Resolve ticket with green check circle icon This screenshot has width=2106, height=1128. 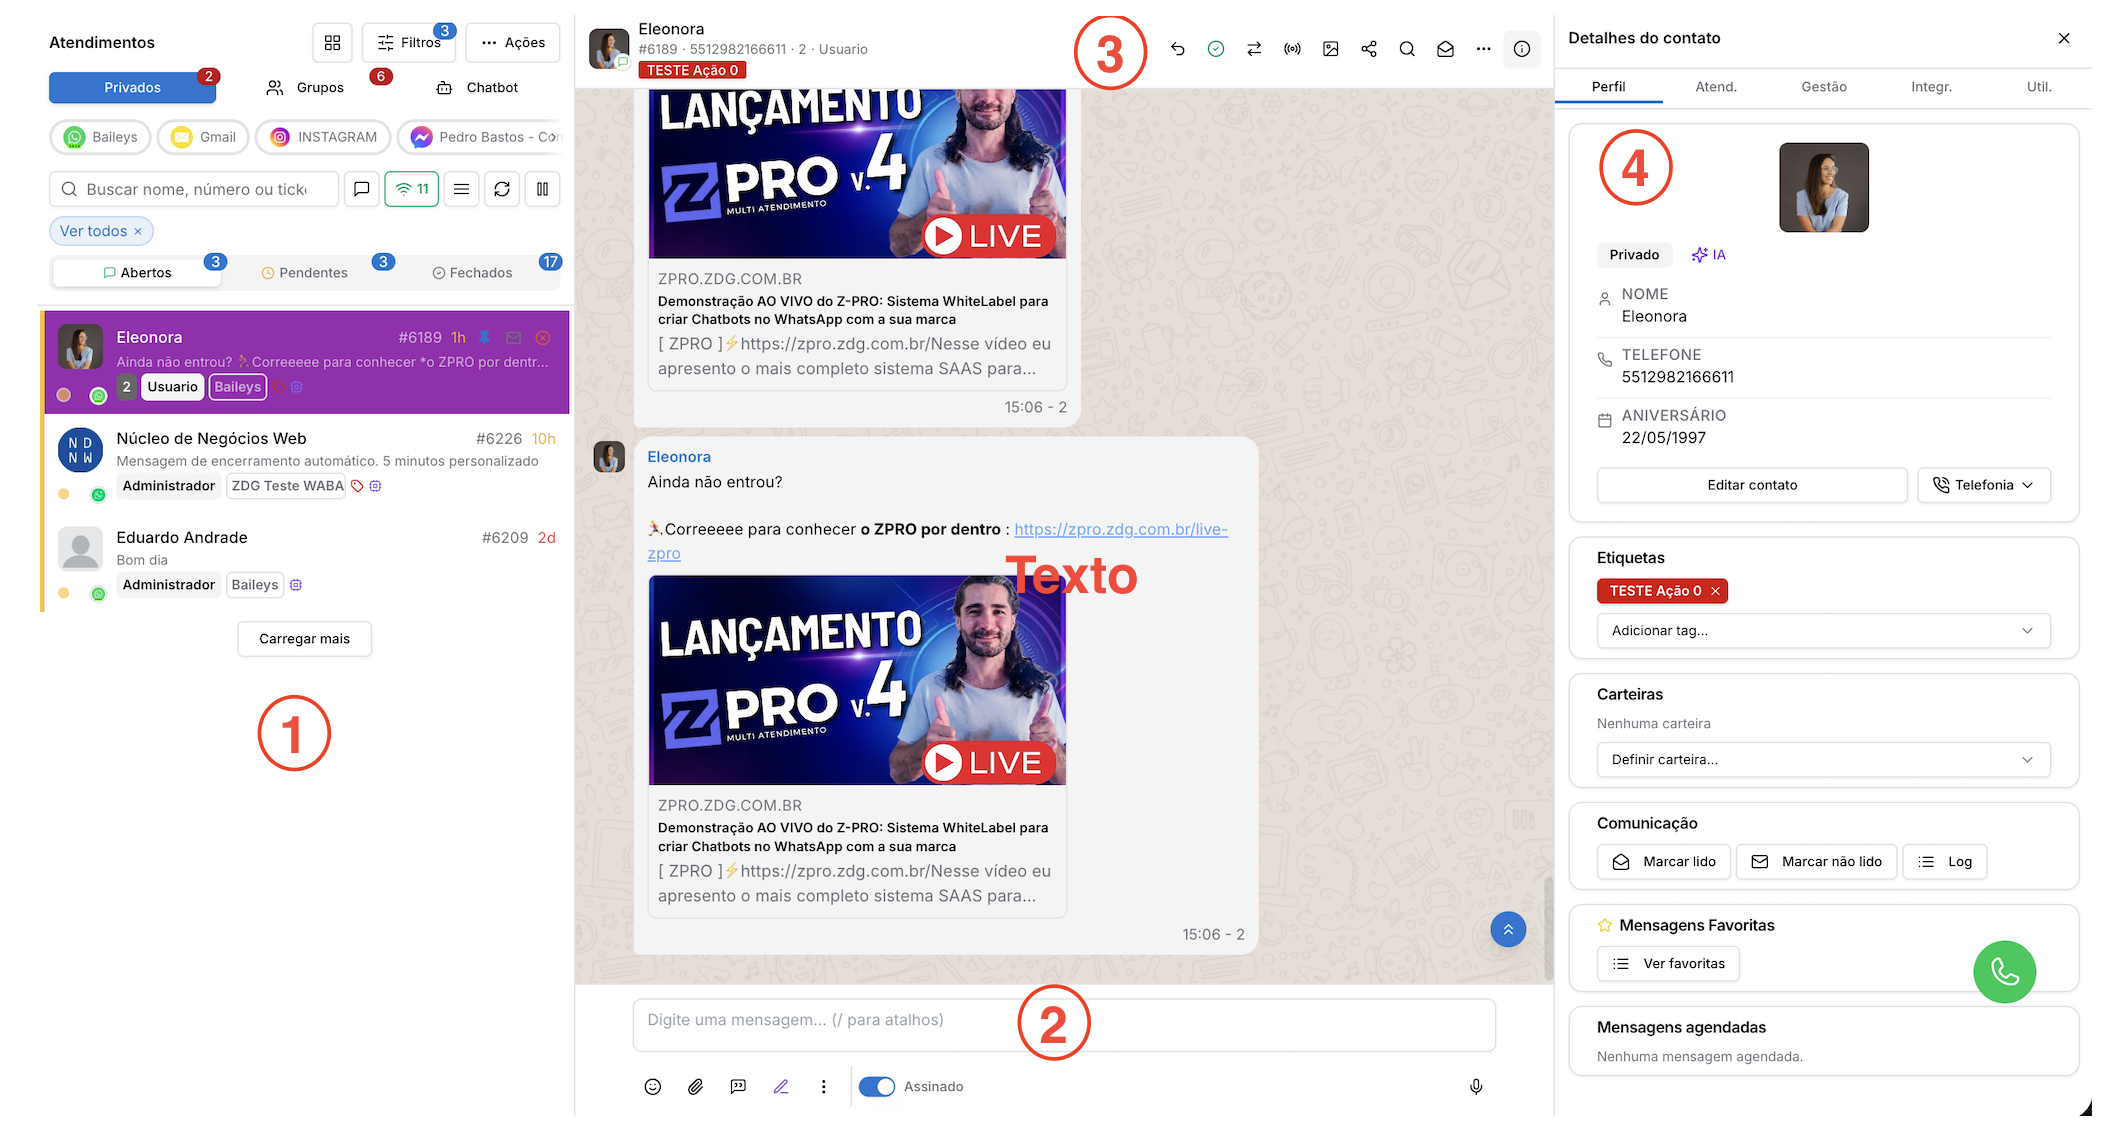pos(1216,49)
